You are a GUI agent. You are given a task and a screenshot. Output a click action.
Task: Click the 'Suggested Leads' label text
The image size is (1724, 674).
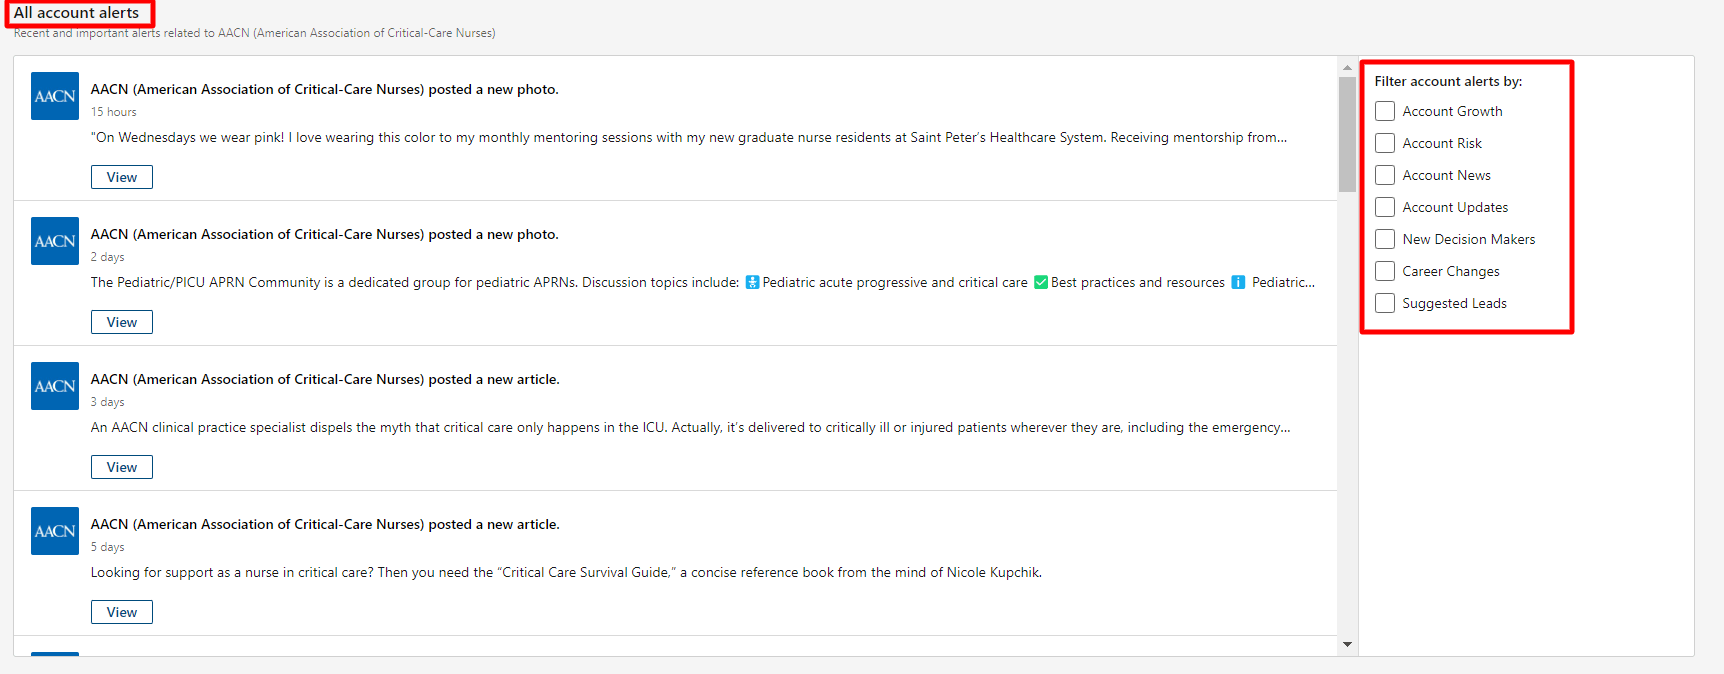1454,303
